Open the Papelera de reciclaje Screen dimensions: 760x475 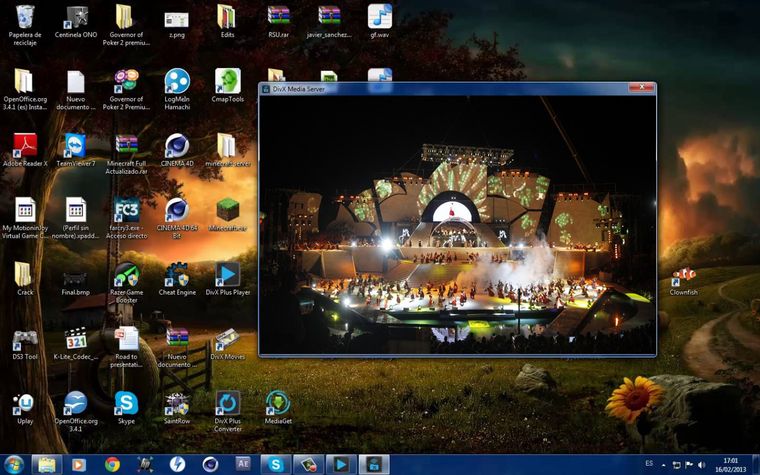coord(24,17)
